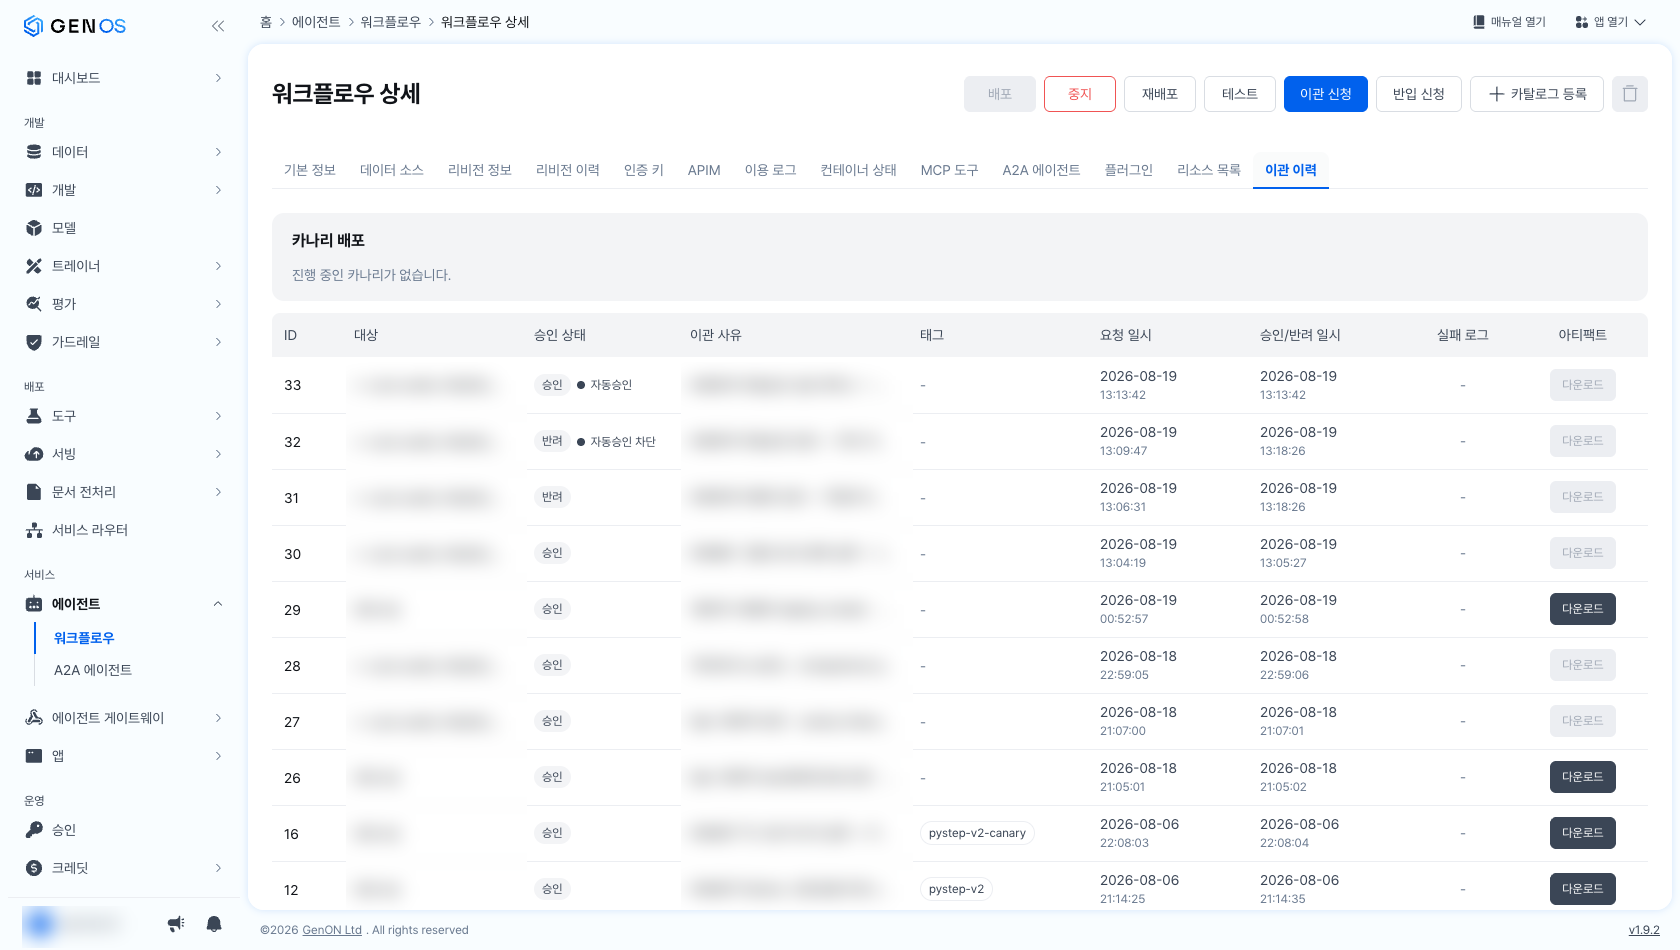The image size is (1680, 950).
Task: Expand the 도구 menu chevron
Action: point(218,416)
